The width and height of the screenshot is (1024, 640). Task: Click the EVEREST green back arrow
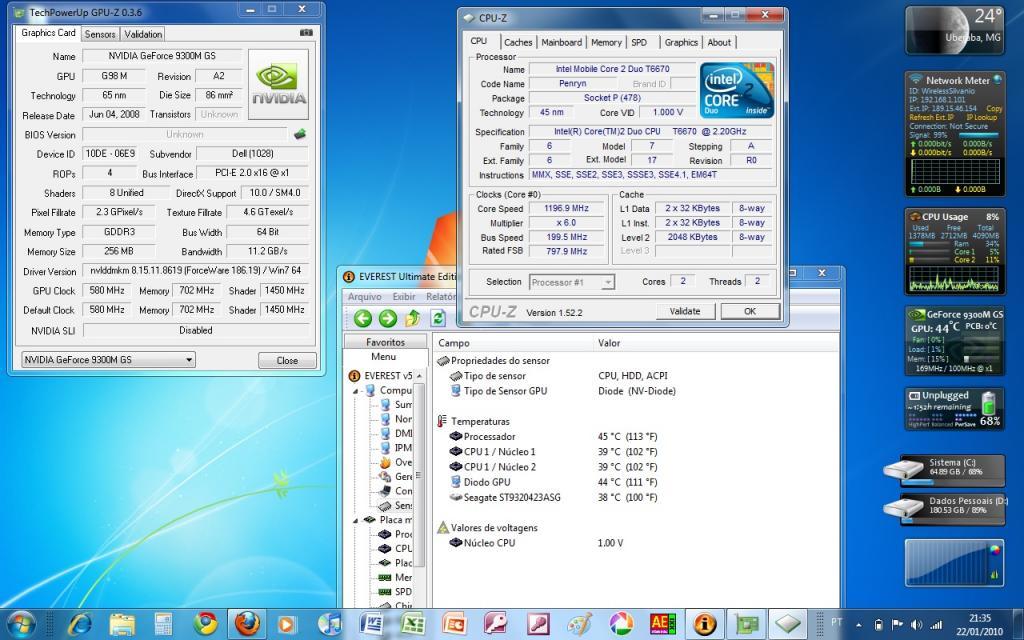pyautogui.click(x=362, y=318)
